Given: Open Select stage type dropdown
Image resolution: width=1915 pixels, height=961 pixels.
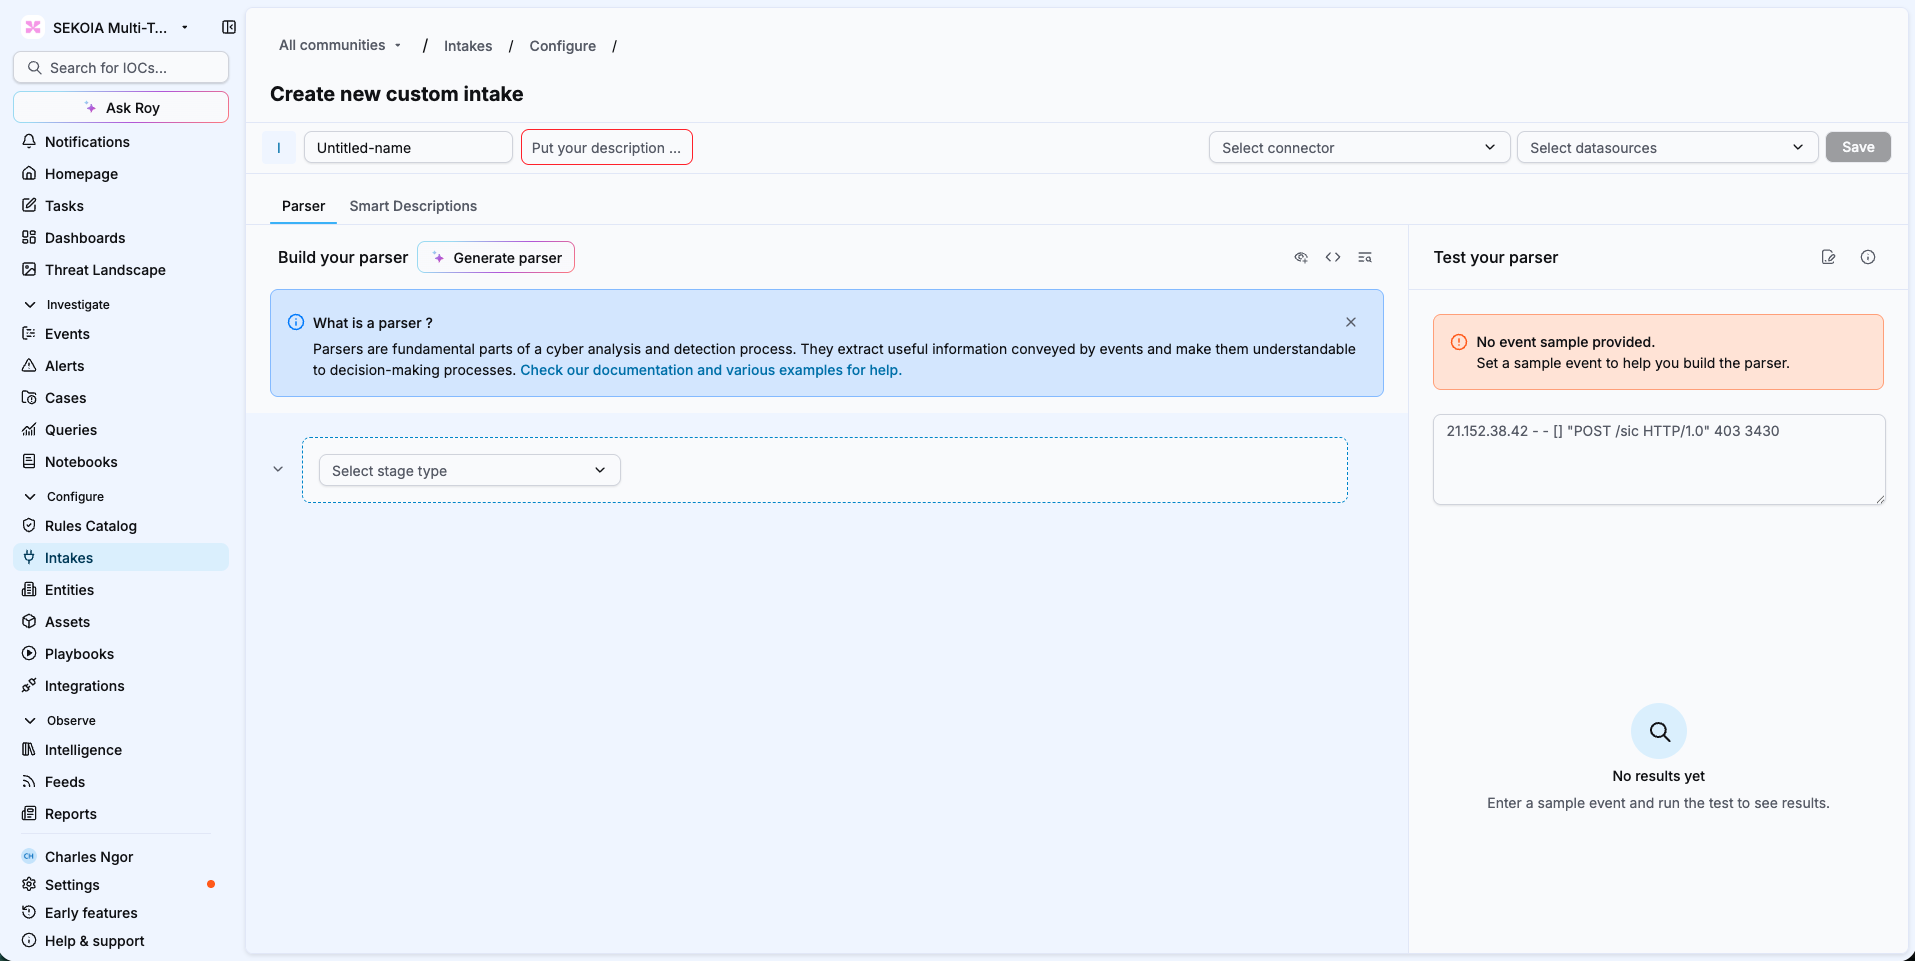Looking at the screenshot, I should (469, 471).
